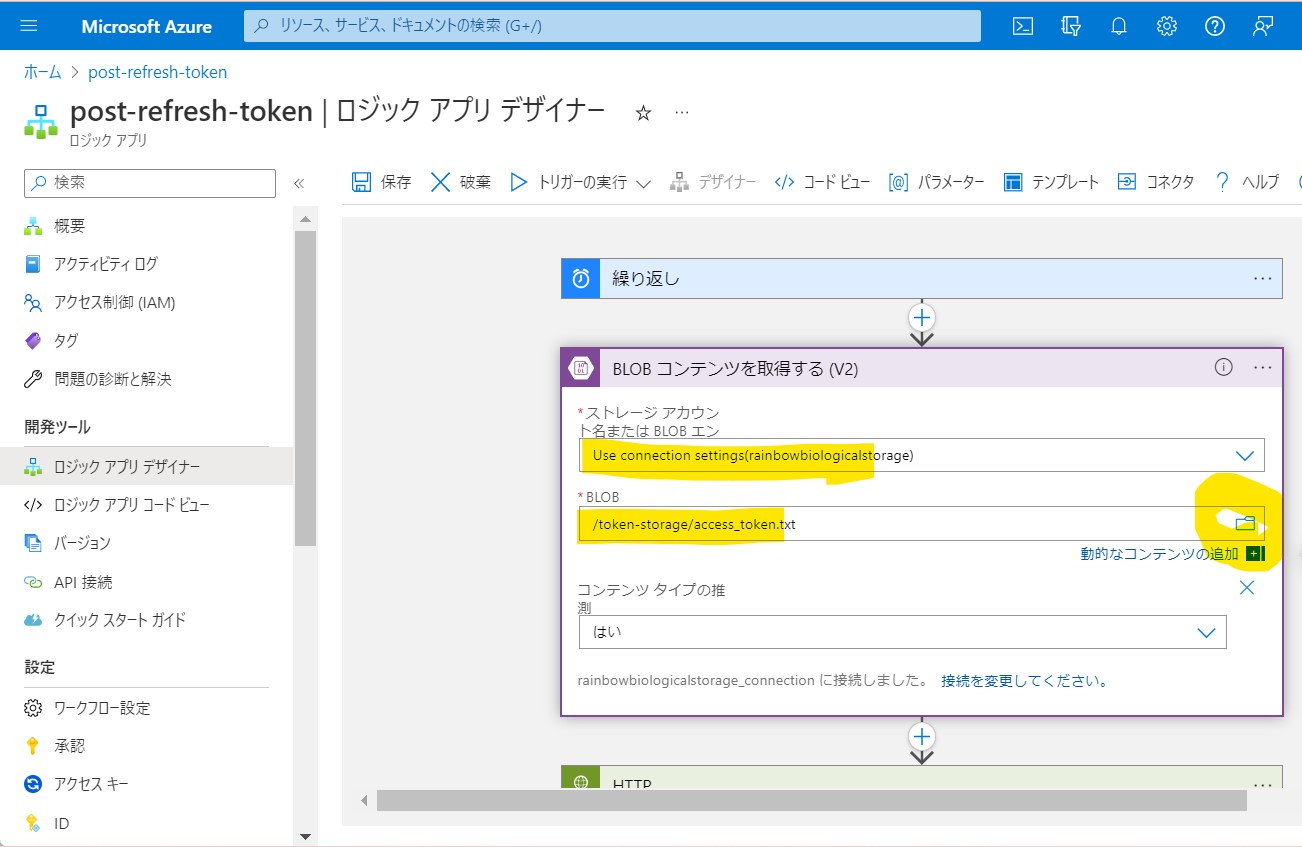The image size is (1302, 847).
Task: Add a step above HTTP with plus
Action: (921, 737)
